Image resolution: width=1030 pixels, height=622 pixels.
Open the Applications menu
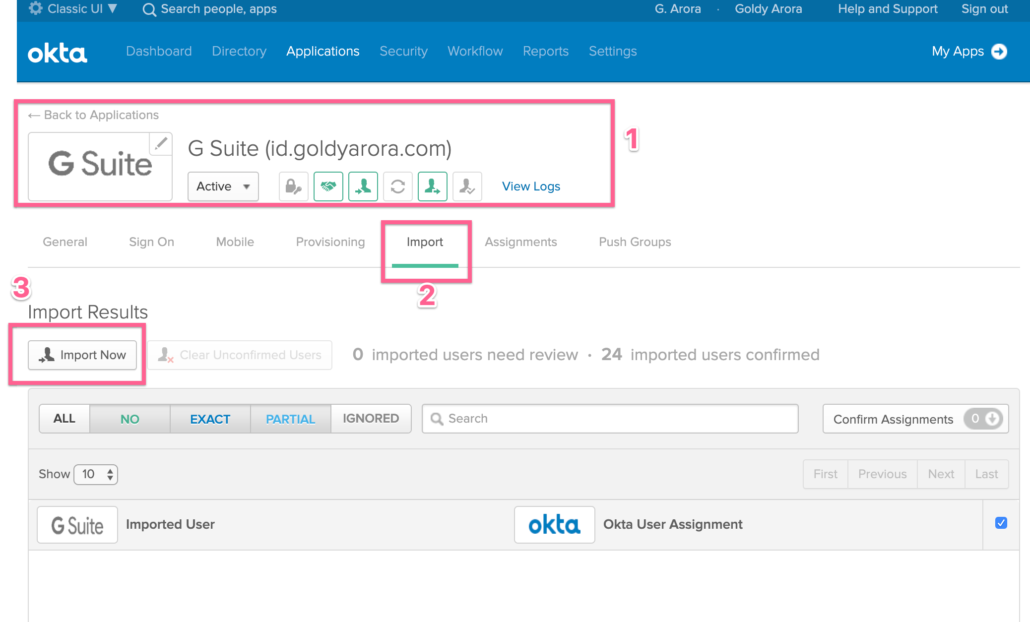(x=323, y=51)
